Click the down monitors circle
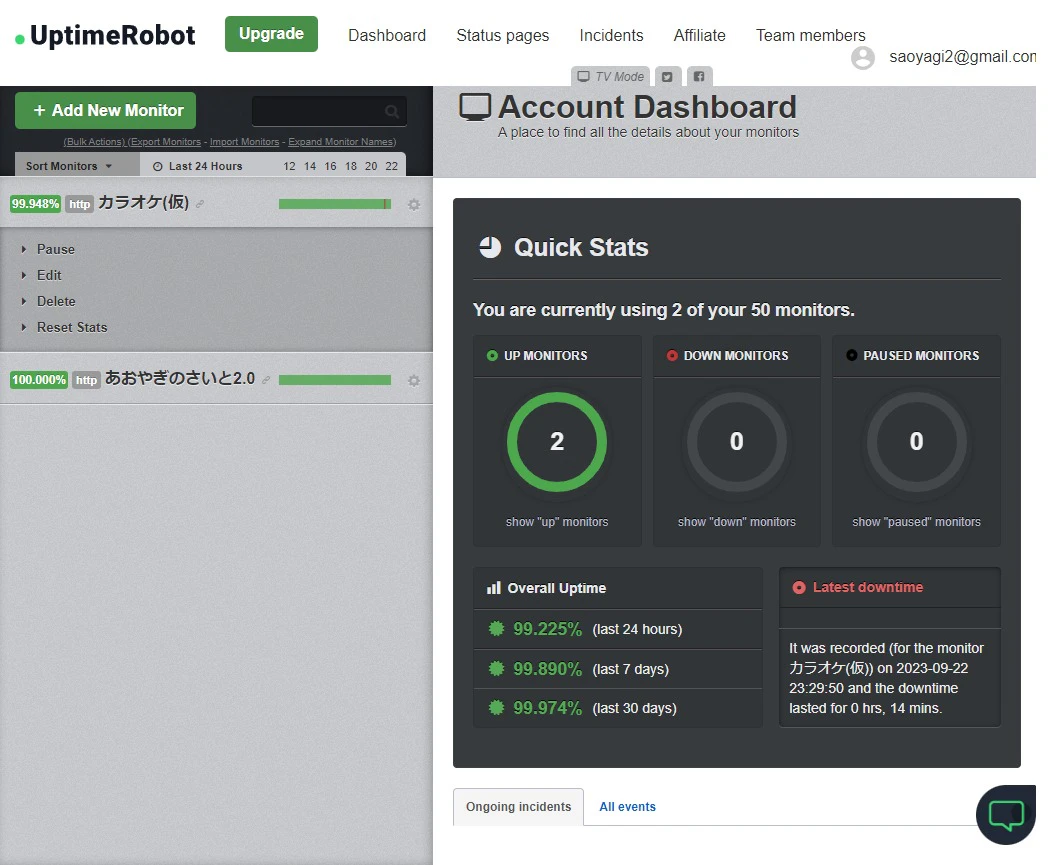 [x=737, y=442]
